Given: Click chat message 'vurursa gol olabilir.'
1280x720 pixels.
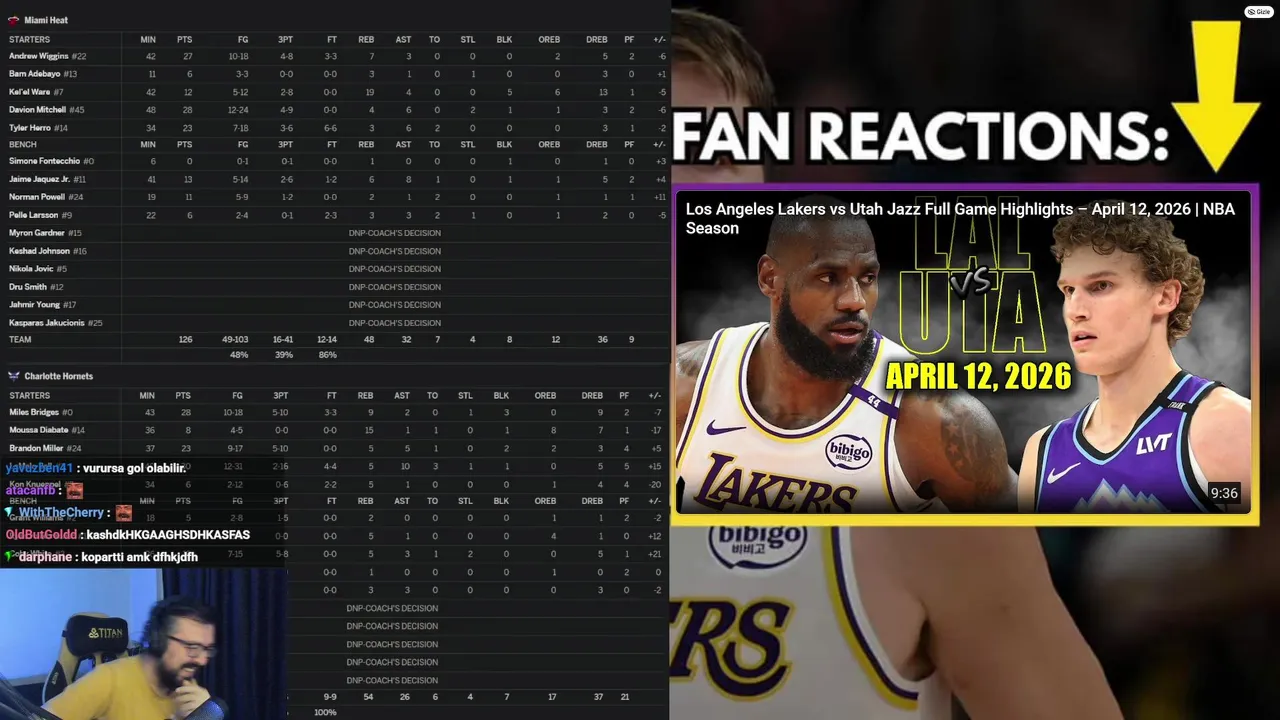Looking at the screenshot, I should point(134,468).
